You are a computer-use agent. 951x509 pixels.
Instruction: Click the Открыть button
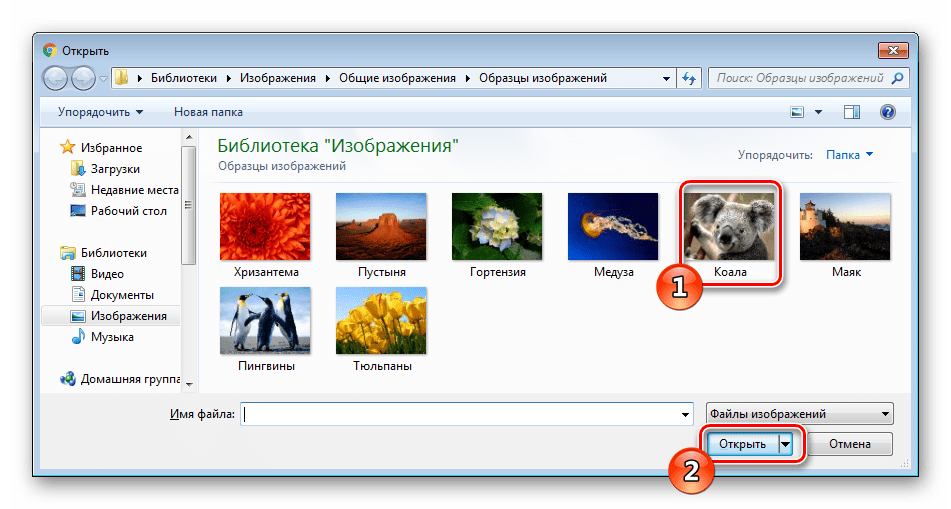pos(742,444)
